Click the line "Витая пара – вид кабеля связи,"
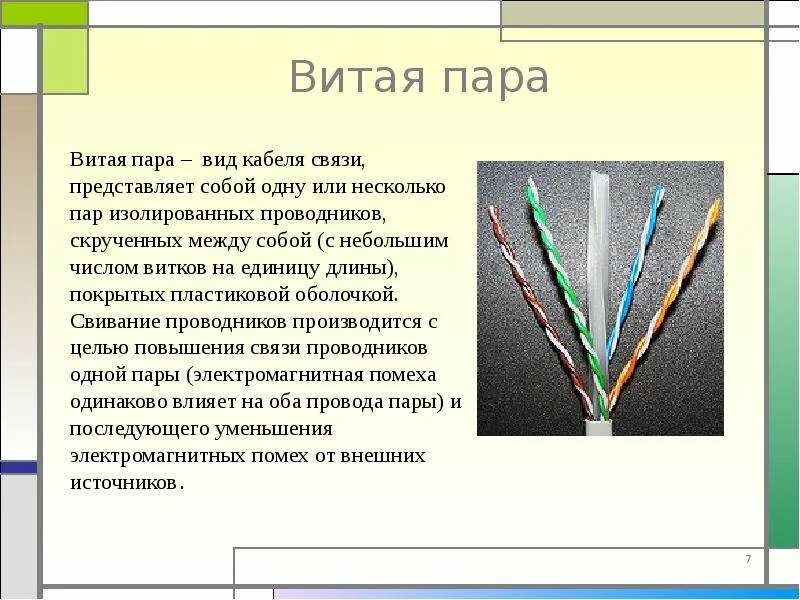800x600 pixels. [217, 160]
